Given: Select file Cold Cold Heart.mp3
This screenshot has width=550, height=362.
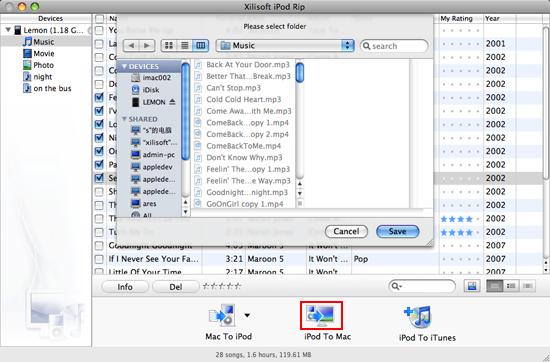Looking at the screenshot, I should coord(243,99).
